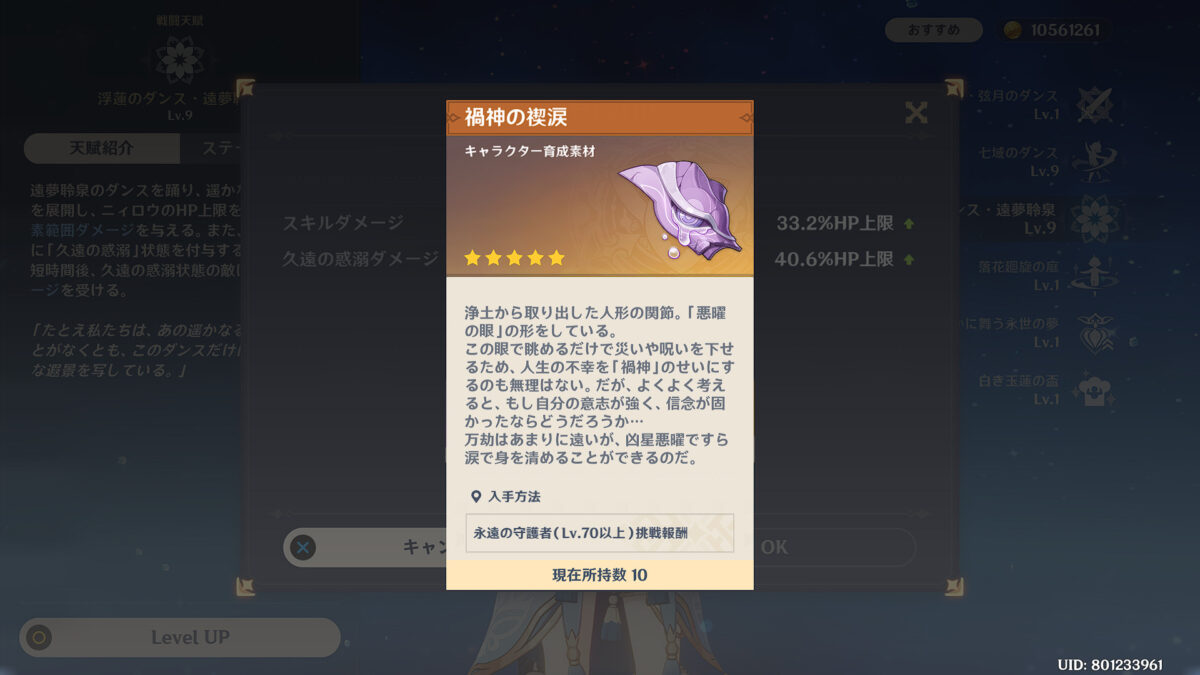Click the 現在所持数 10 count bar
The width and height of the screenshot is (1200, 675).
600,575
